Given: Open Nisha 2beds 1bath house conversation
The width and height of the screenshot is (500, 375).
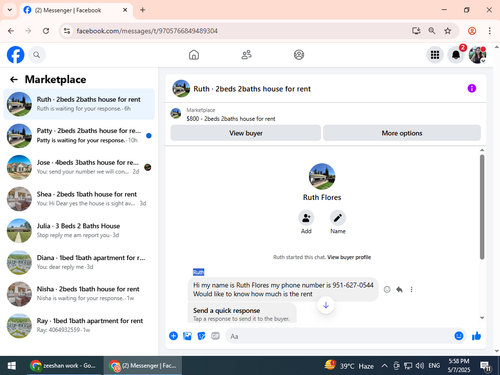Looking at the screenshot, I should point(79,294).
